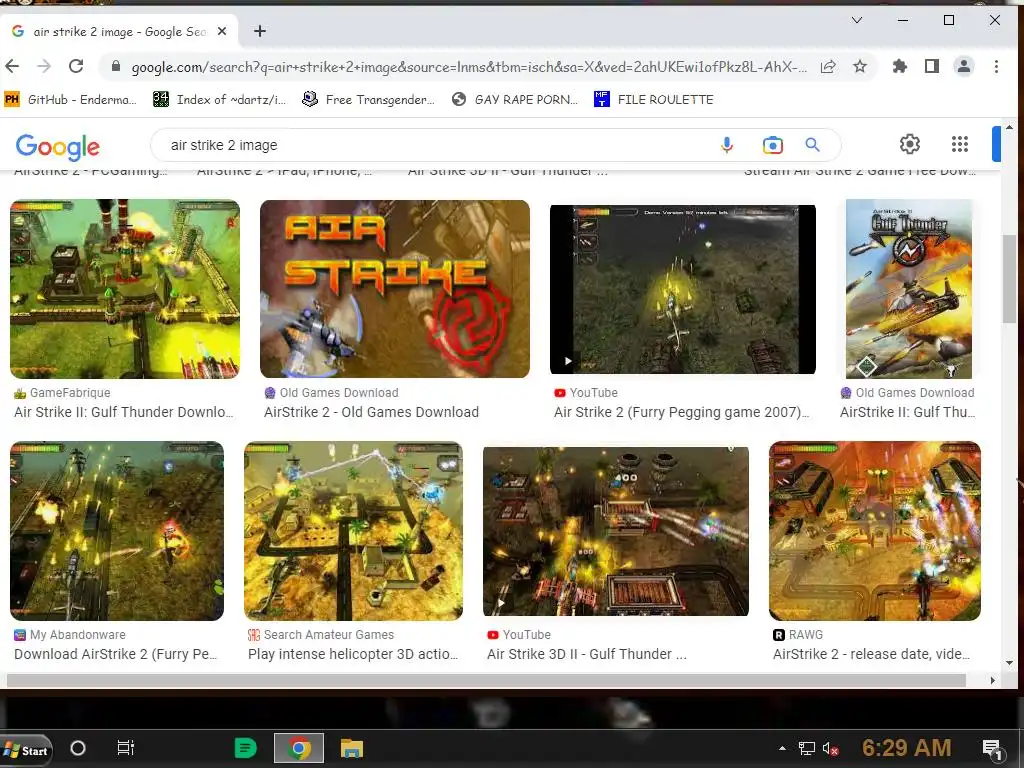Click the Google logo
This screenshot has width=1024, height=768.
click(57, 146)
